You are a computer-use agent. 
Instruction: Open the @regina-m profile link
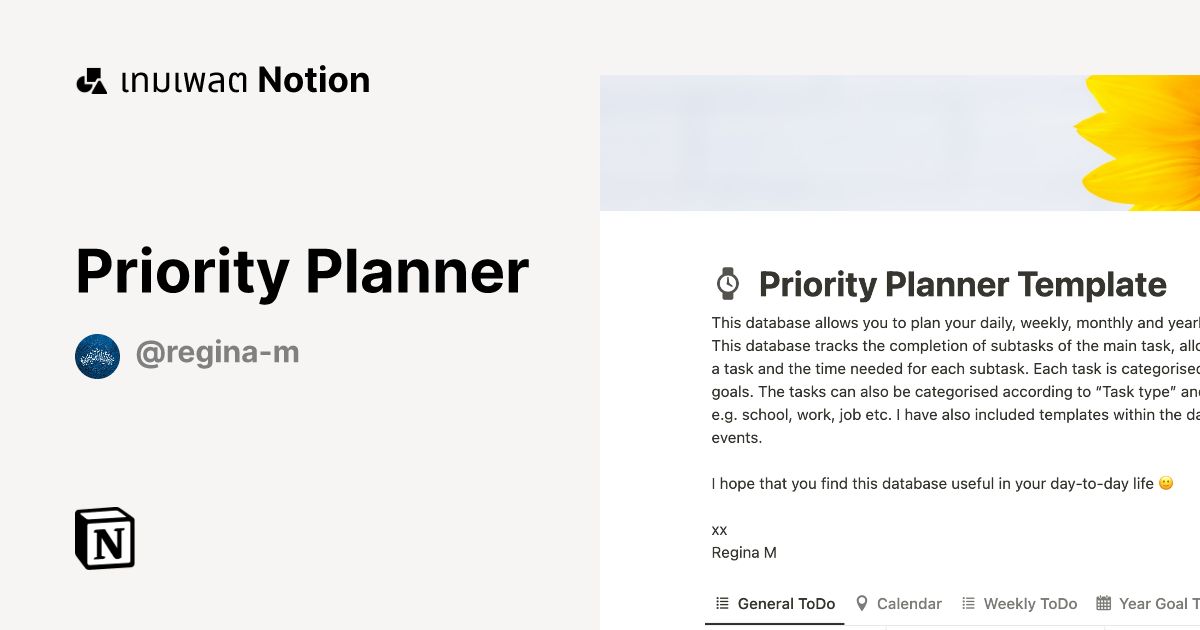coord(218,353)
